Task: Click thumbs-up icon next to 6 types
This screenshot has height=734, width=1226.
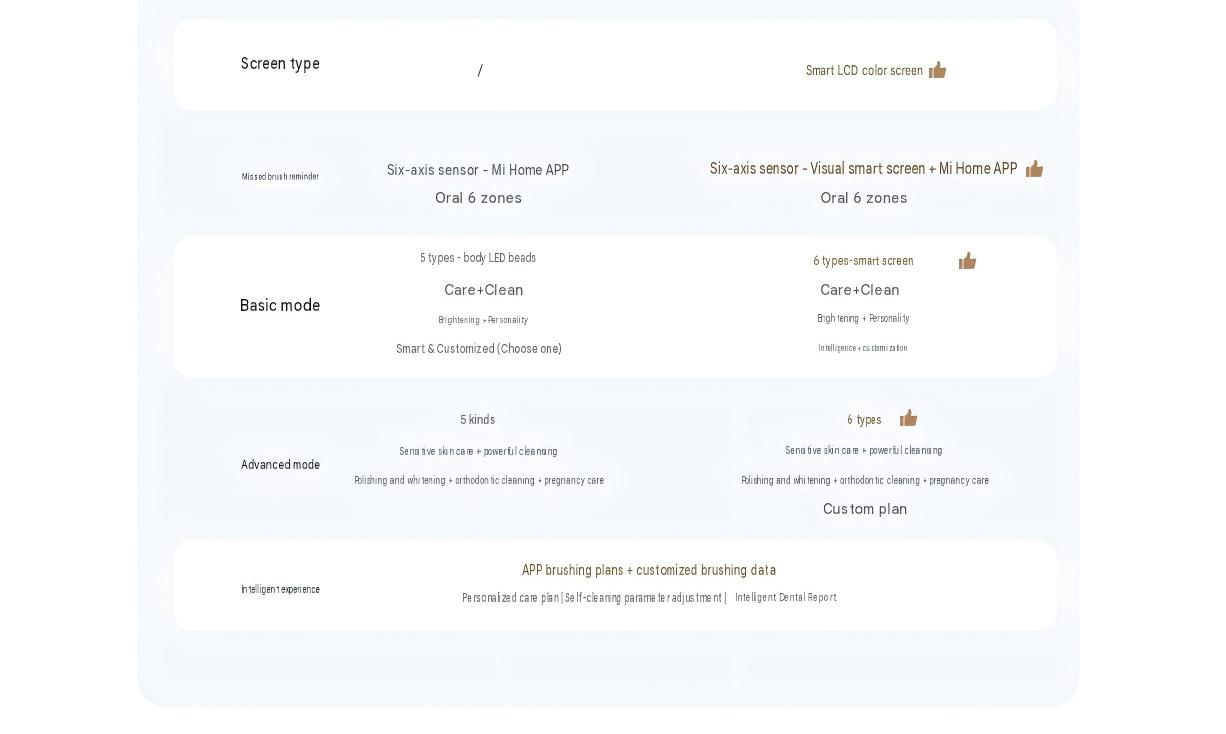Action: tap(908, 418)
